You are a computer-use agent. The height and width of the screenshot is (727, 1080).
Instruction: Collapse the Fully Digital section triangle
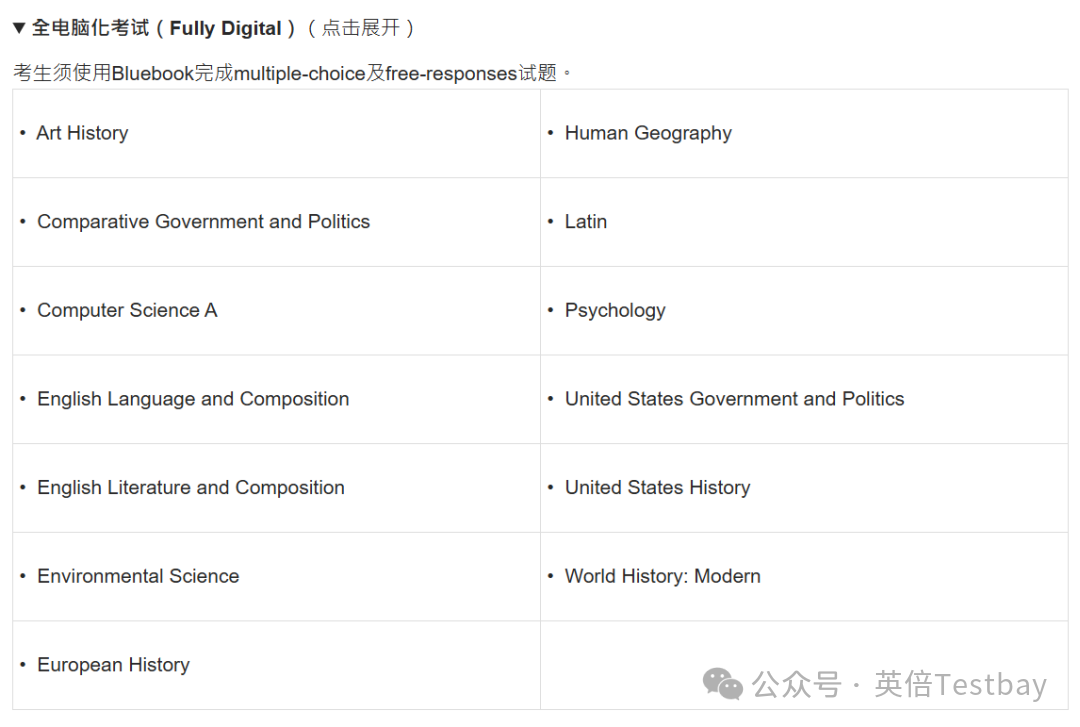[x=19, y=28]
